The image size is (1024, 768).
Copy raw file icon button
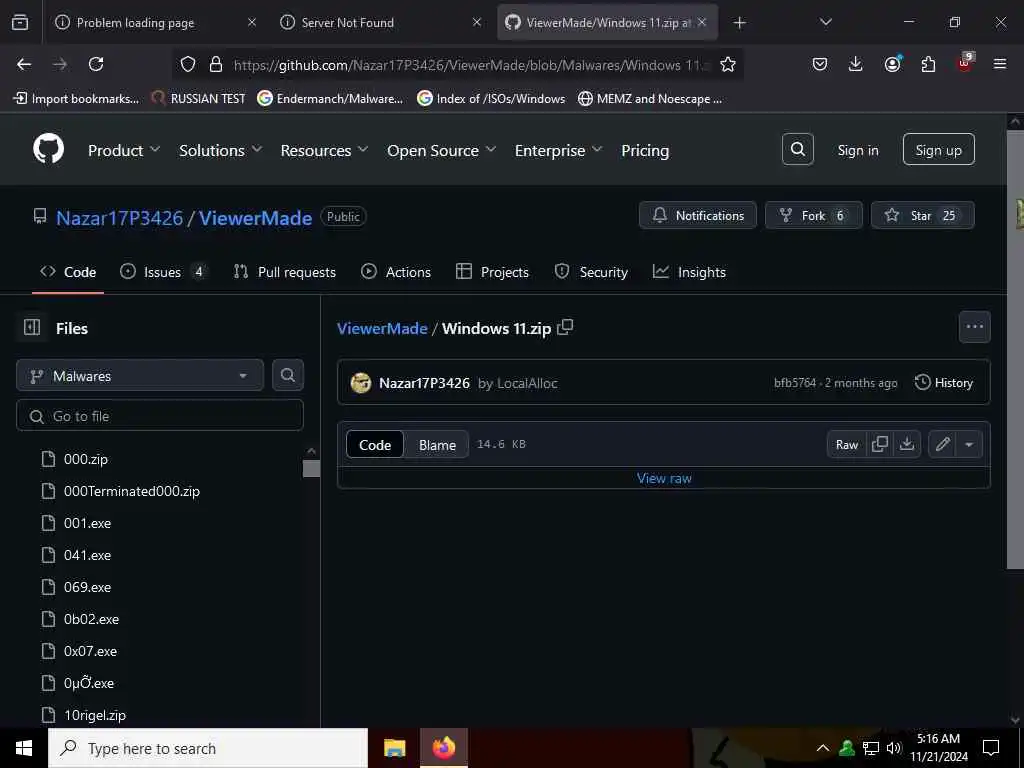(x=880, y=444)
